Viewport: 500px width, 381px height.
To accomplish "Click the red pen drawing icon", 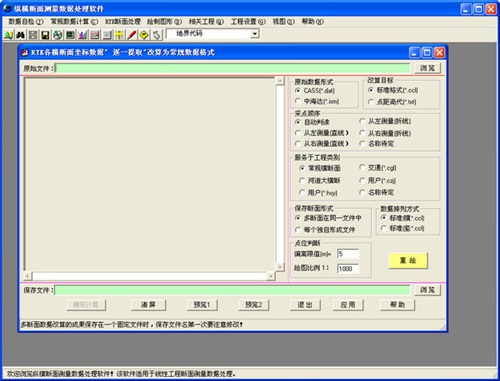I will [132, 35].
